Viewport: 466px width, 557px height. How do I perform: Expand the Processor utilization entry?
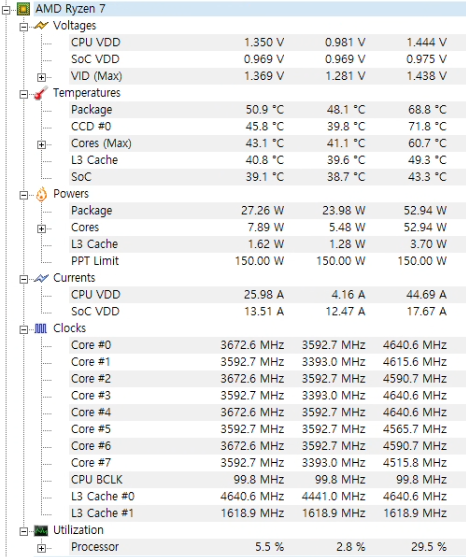pyautogui.click(x=42, y=548)
